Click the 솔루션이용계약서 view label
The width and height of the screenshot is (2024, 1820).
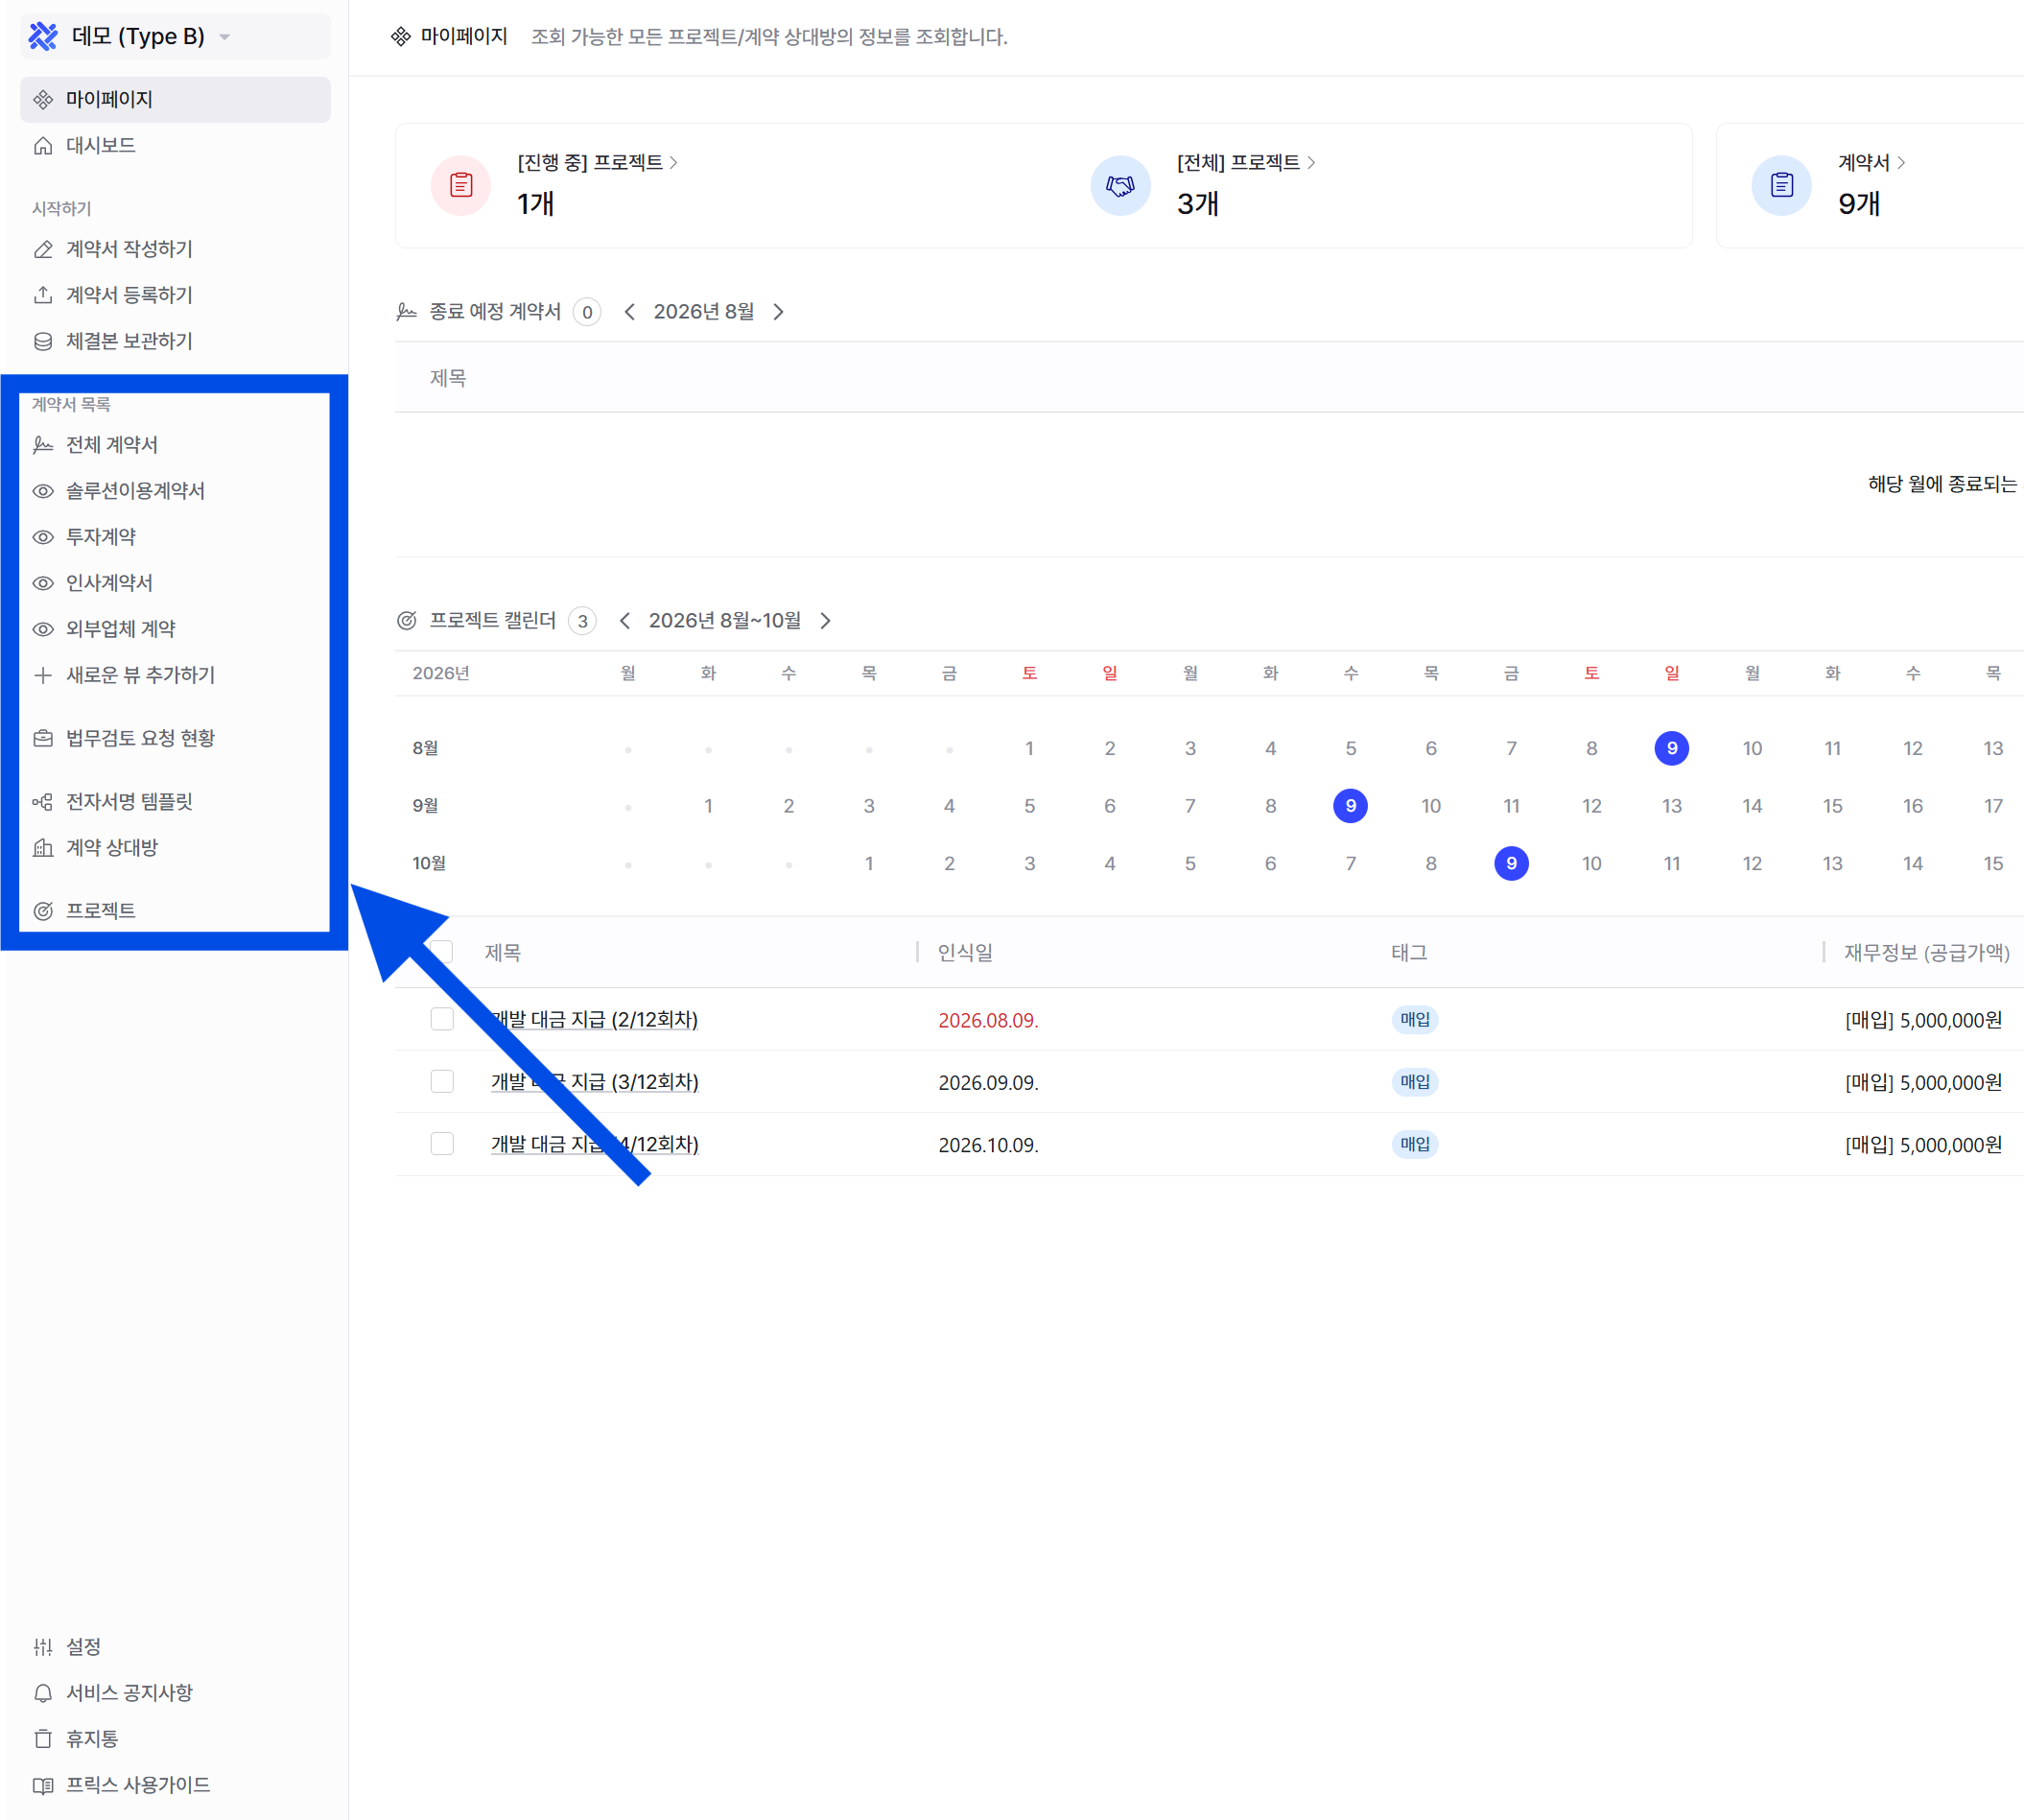(135, 491)
